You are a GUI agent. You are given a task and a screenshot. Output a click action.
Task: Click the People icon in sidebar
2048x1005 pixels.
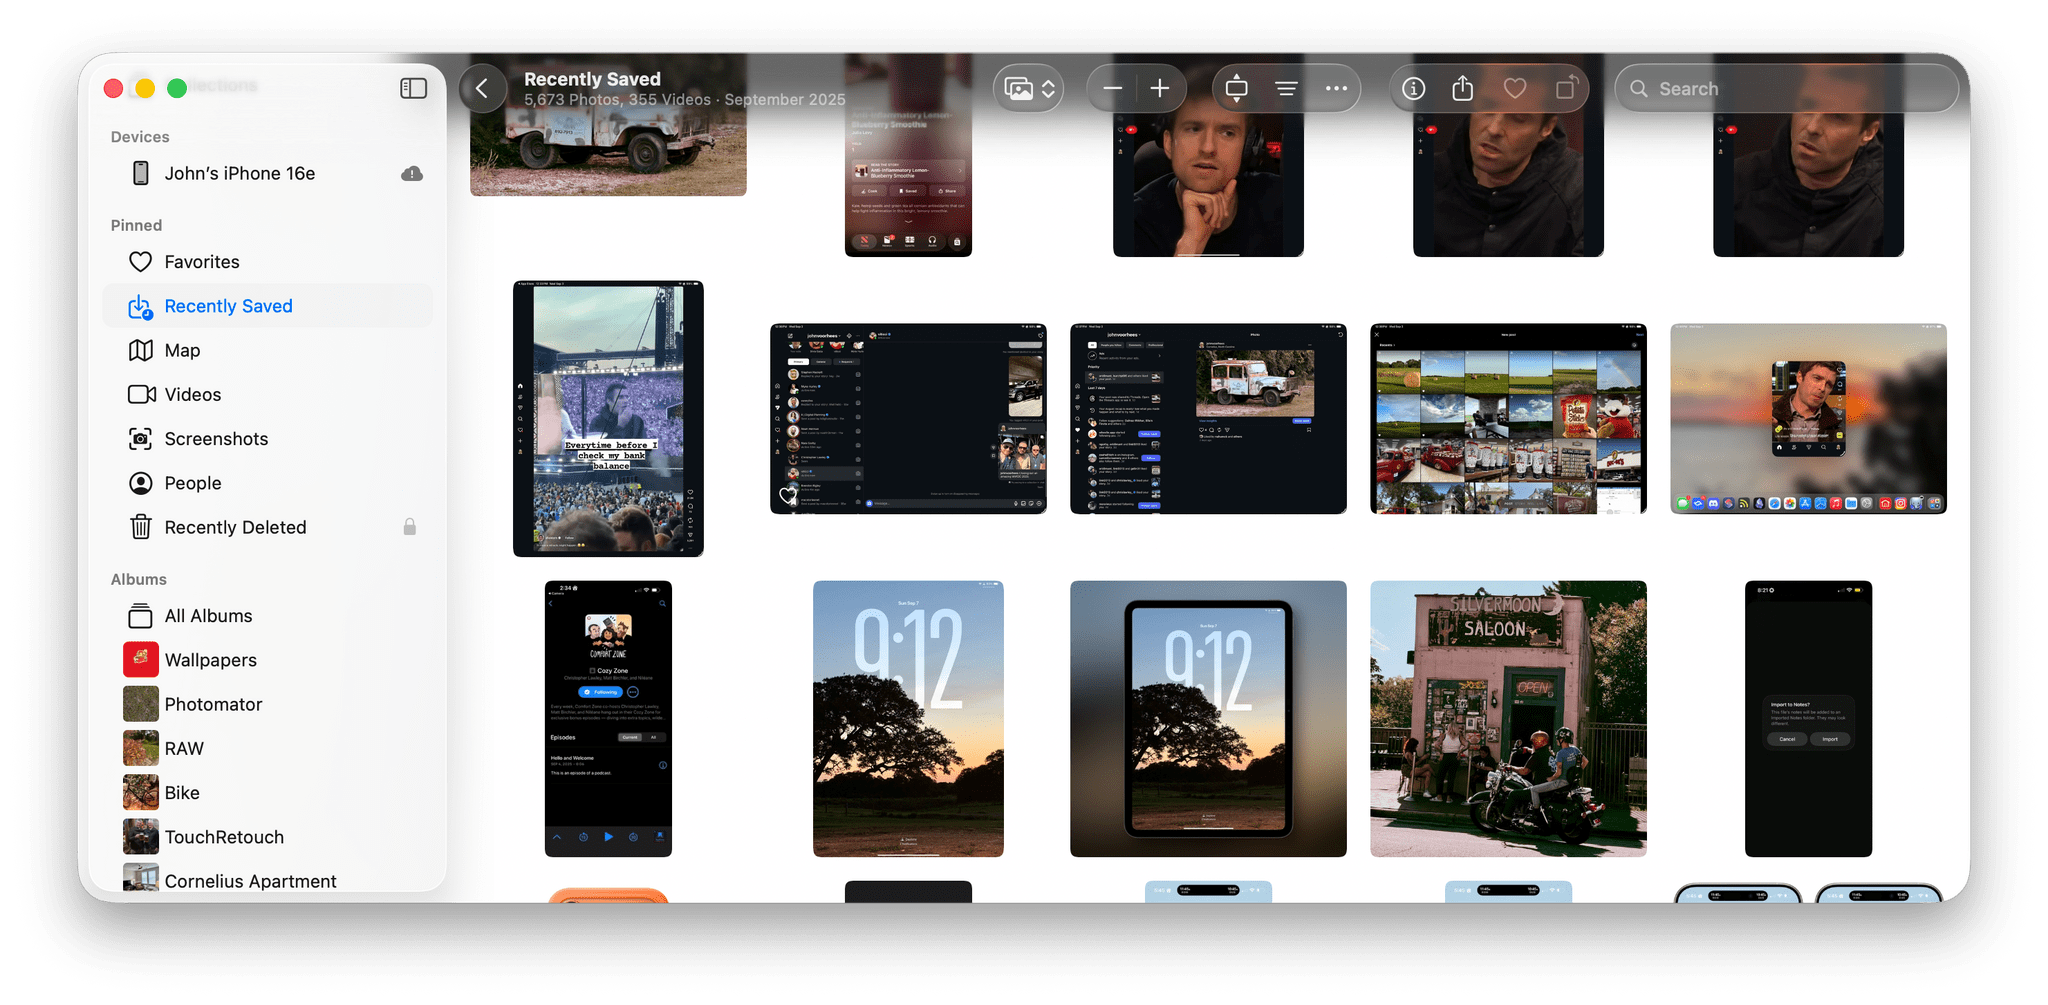point(141,483)
